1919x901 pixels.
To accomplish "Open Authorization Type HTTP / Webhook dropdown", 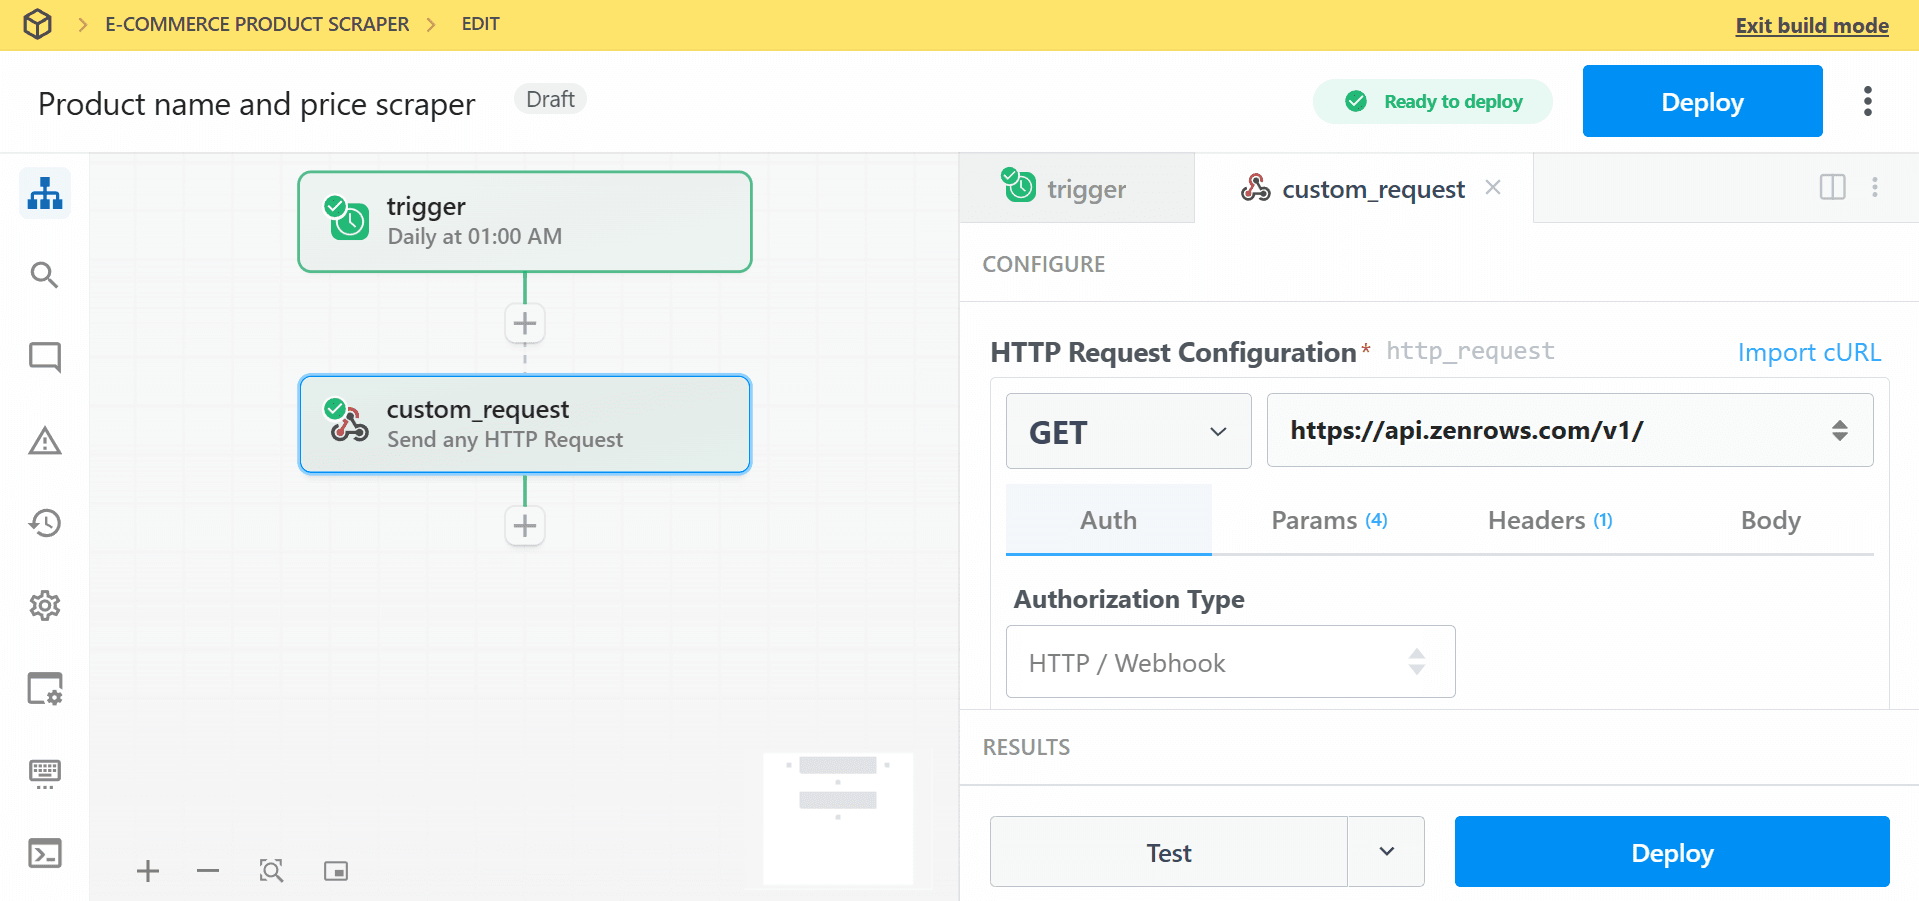I will pos(1231,661).
